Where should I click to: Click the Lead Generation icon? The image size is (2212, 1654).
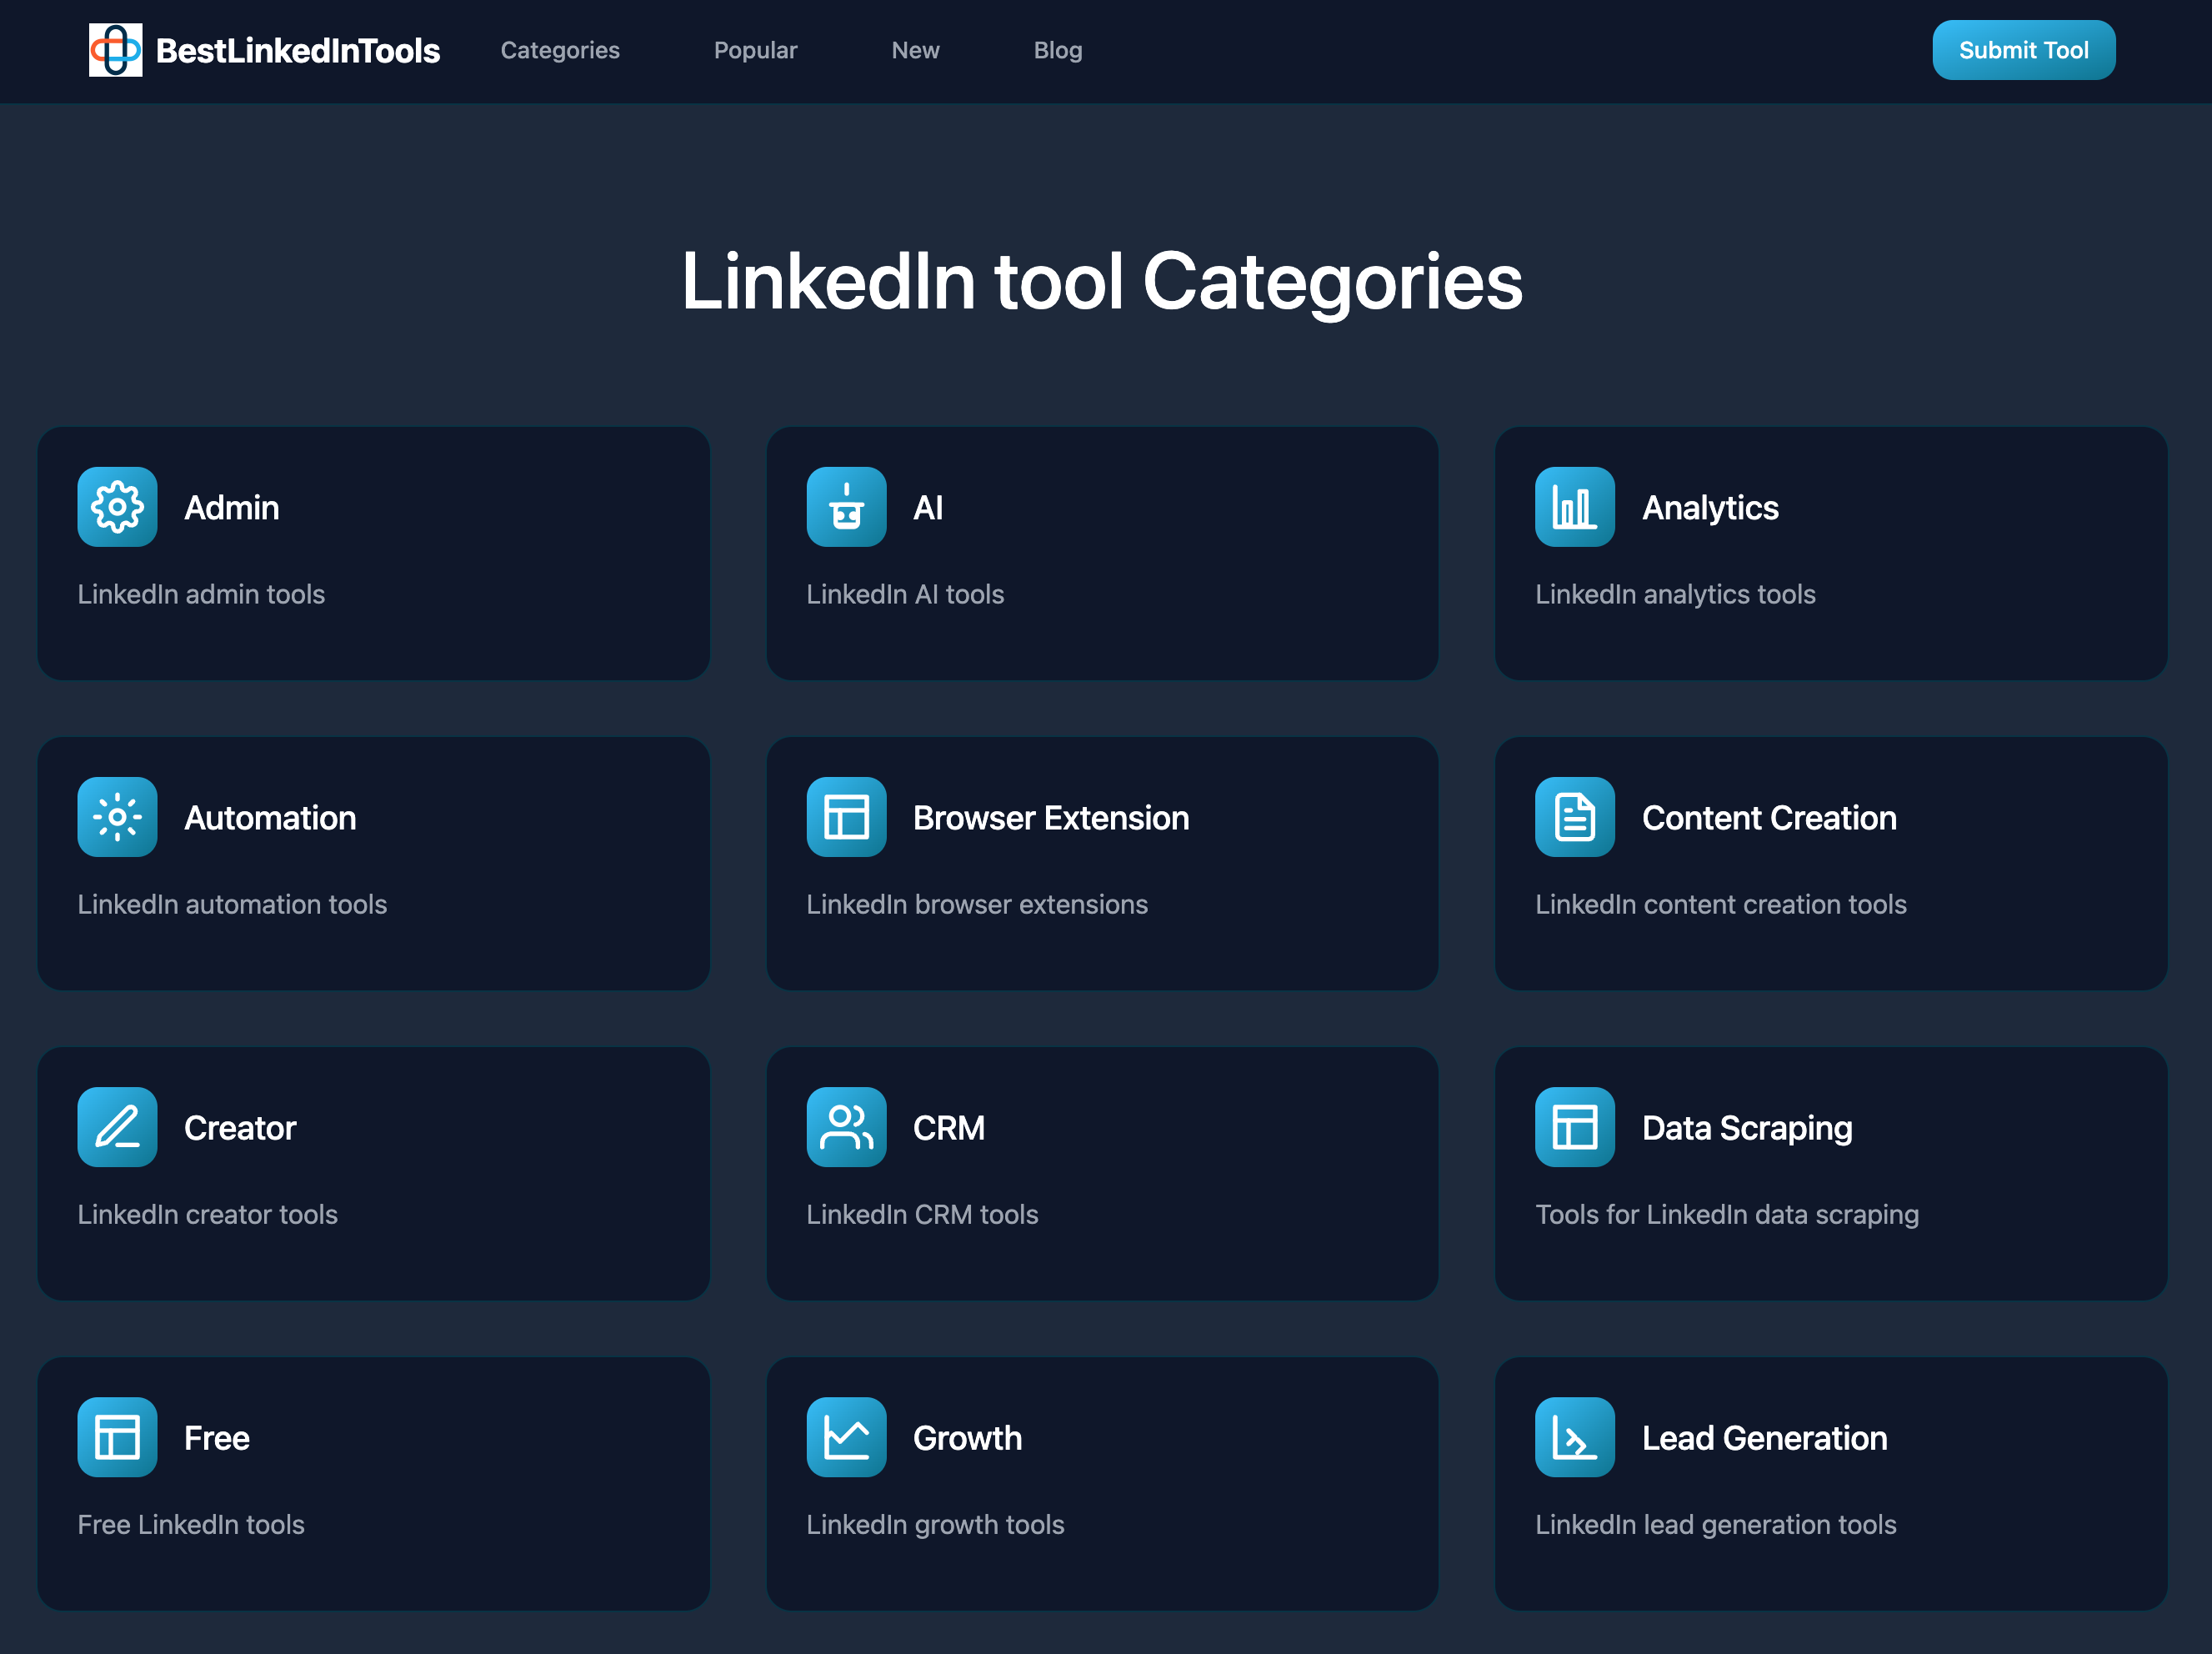point(1574,1437)
